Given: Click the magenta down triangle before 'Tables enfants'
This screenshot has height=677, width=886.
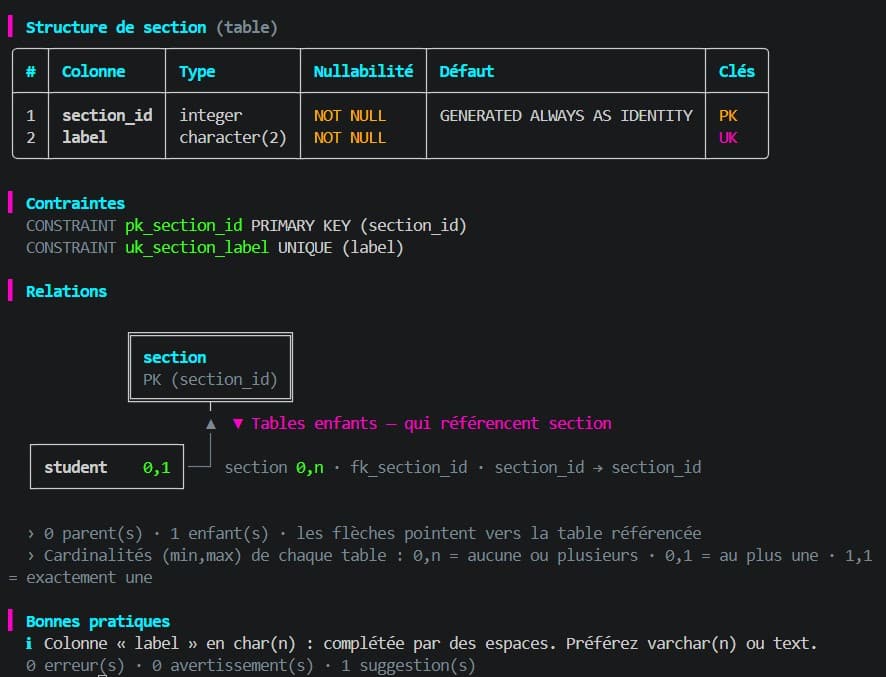Looking at the screenshot, I should point(238,424).
